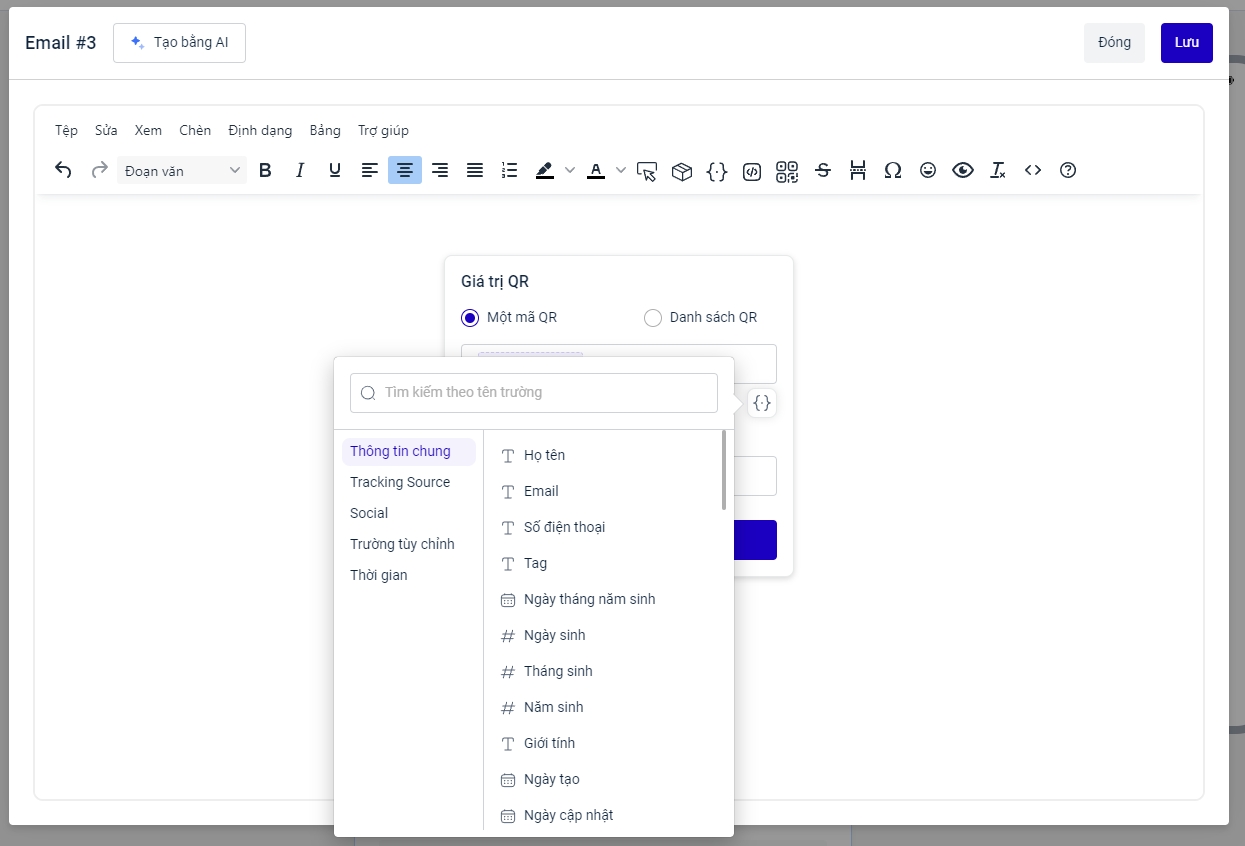Click the curly braces merge field toolbar icon

(717, 171)
